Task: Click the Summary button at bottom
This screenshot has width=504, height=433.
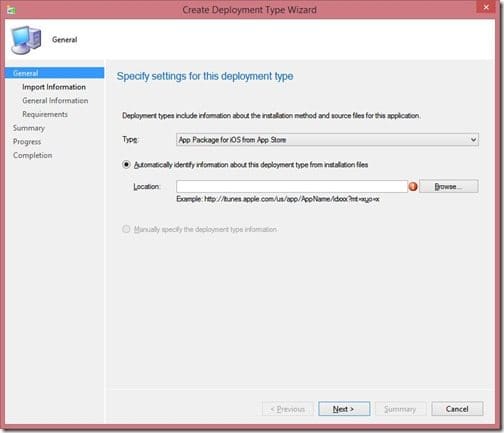Action: [x=400, y=409]
